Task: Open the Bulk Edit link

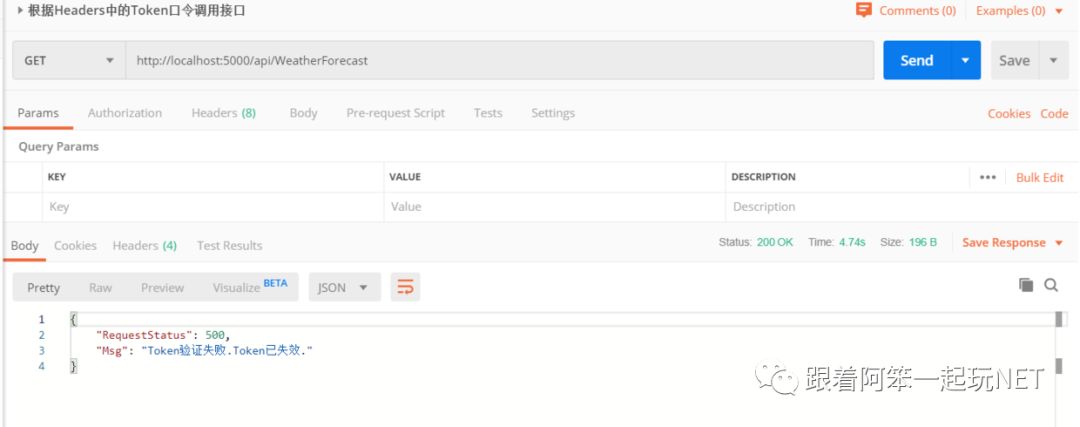Action: pyautogui.click(x=1039, y=177)
